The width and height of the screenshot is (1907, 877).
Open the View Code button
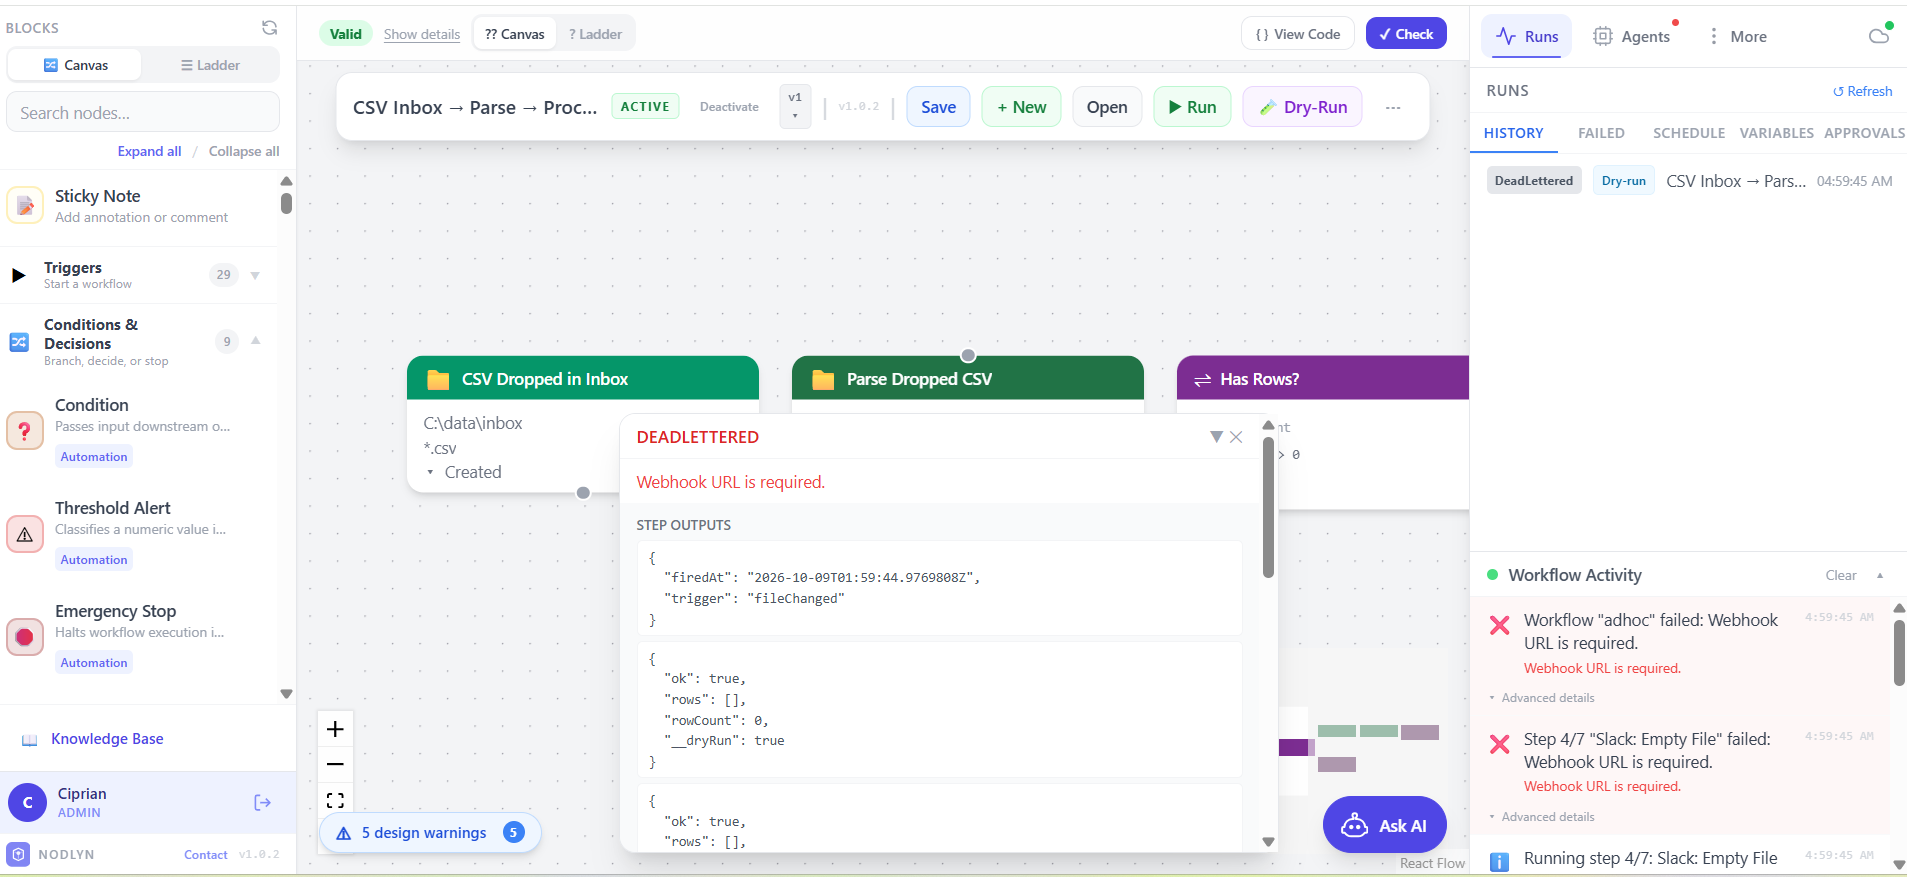point(1298,34)
